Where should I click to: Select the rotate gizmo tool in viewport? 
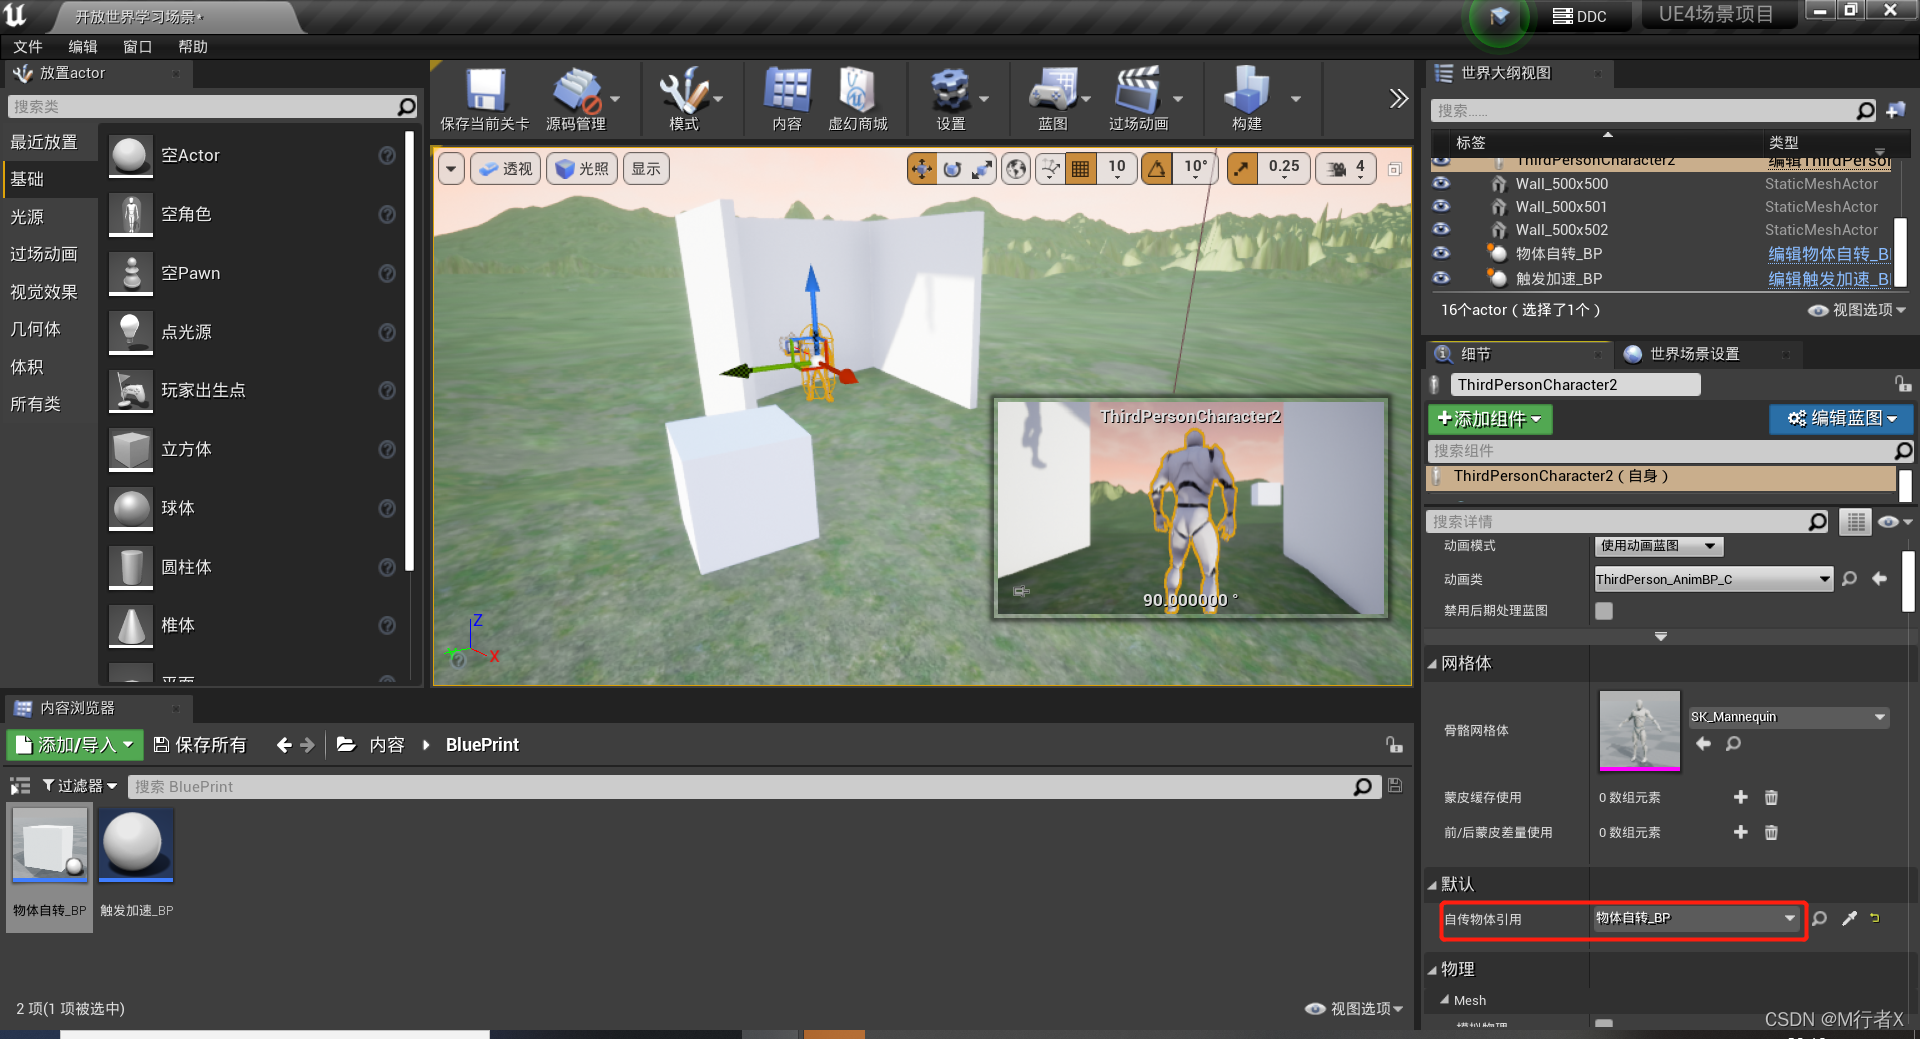952,169
